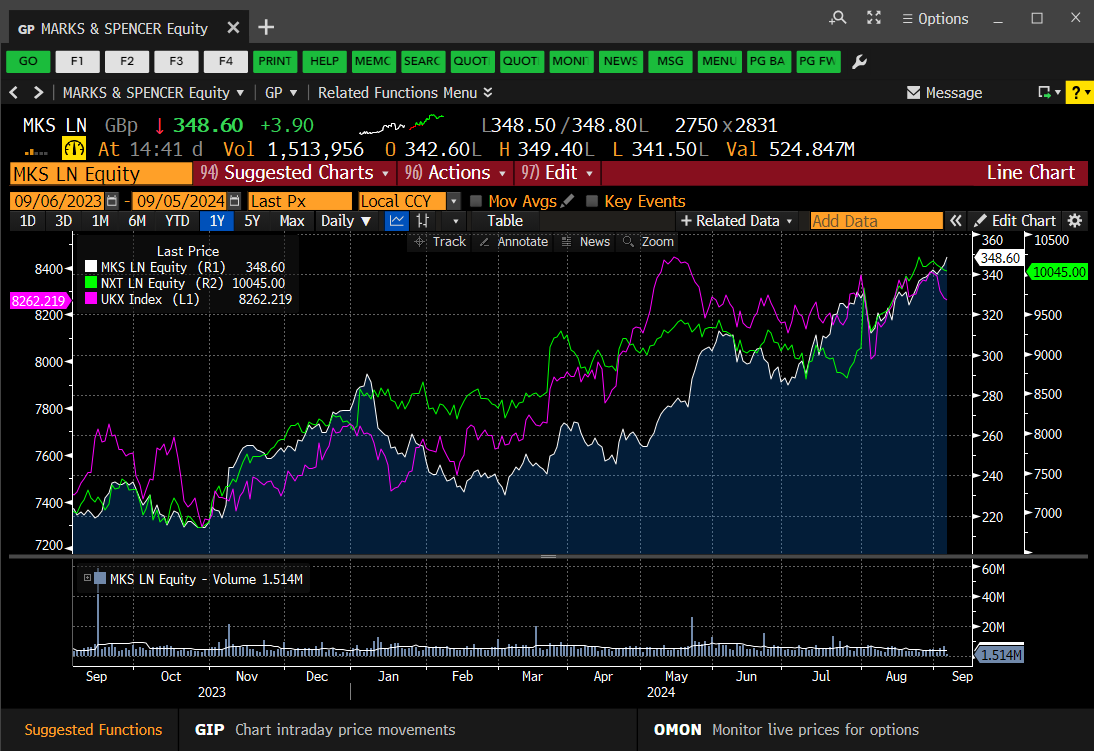
Task: Select the Track crosshair tool
Action: [440, 241]
